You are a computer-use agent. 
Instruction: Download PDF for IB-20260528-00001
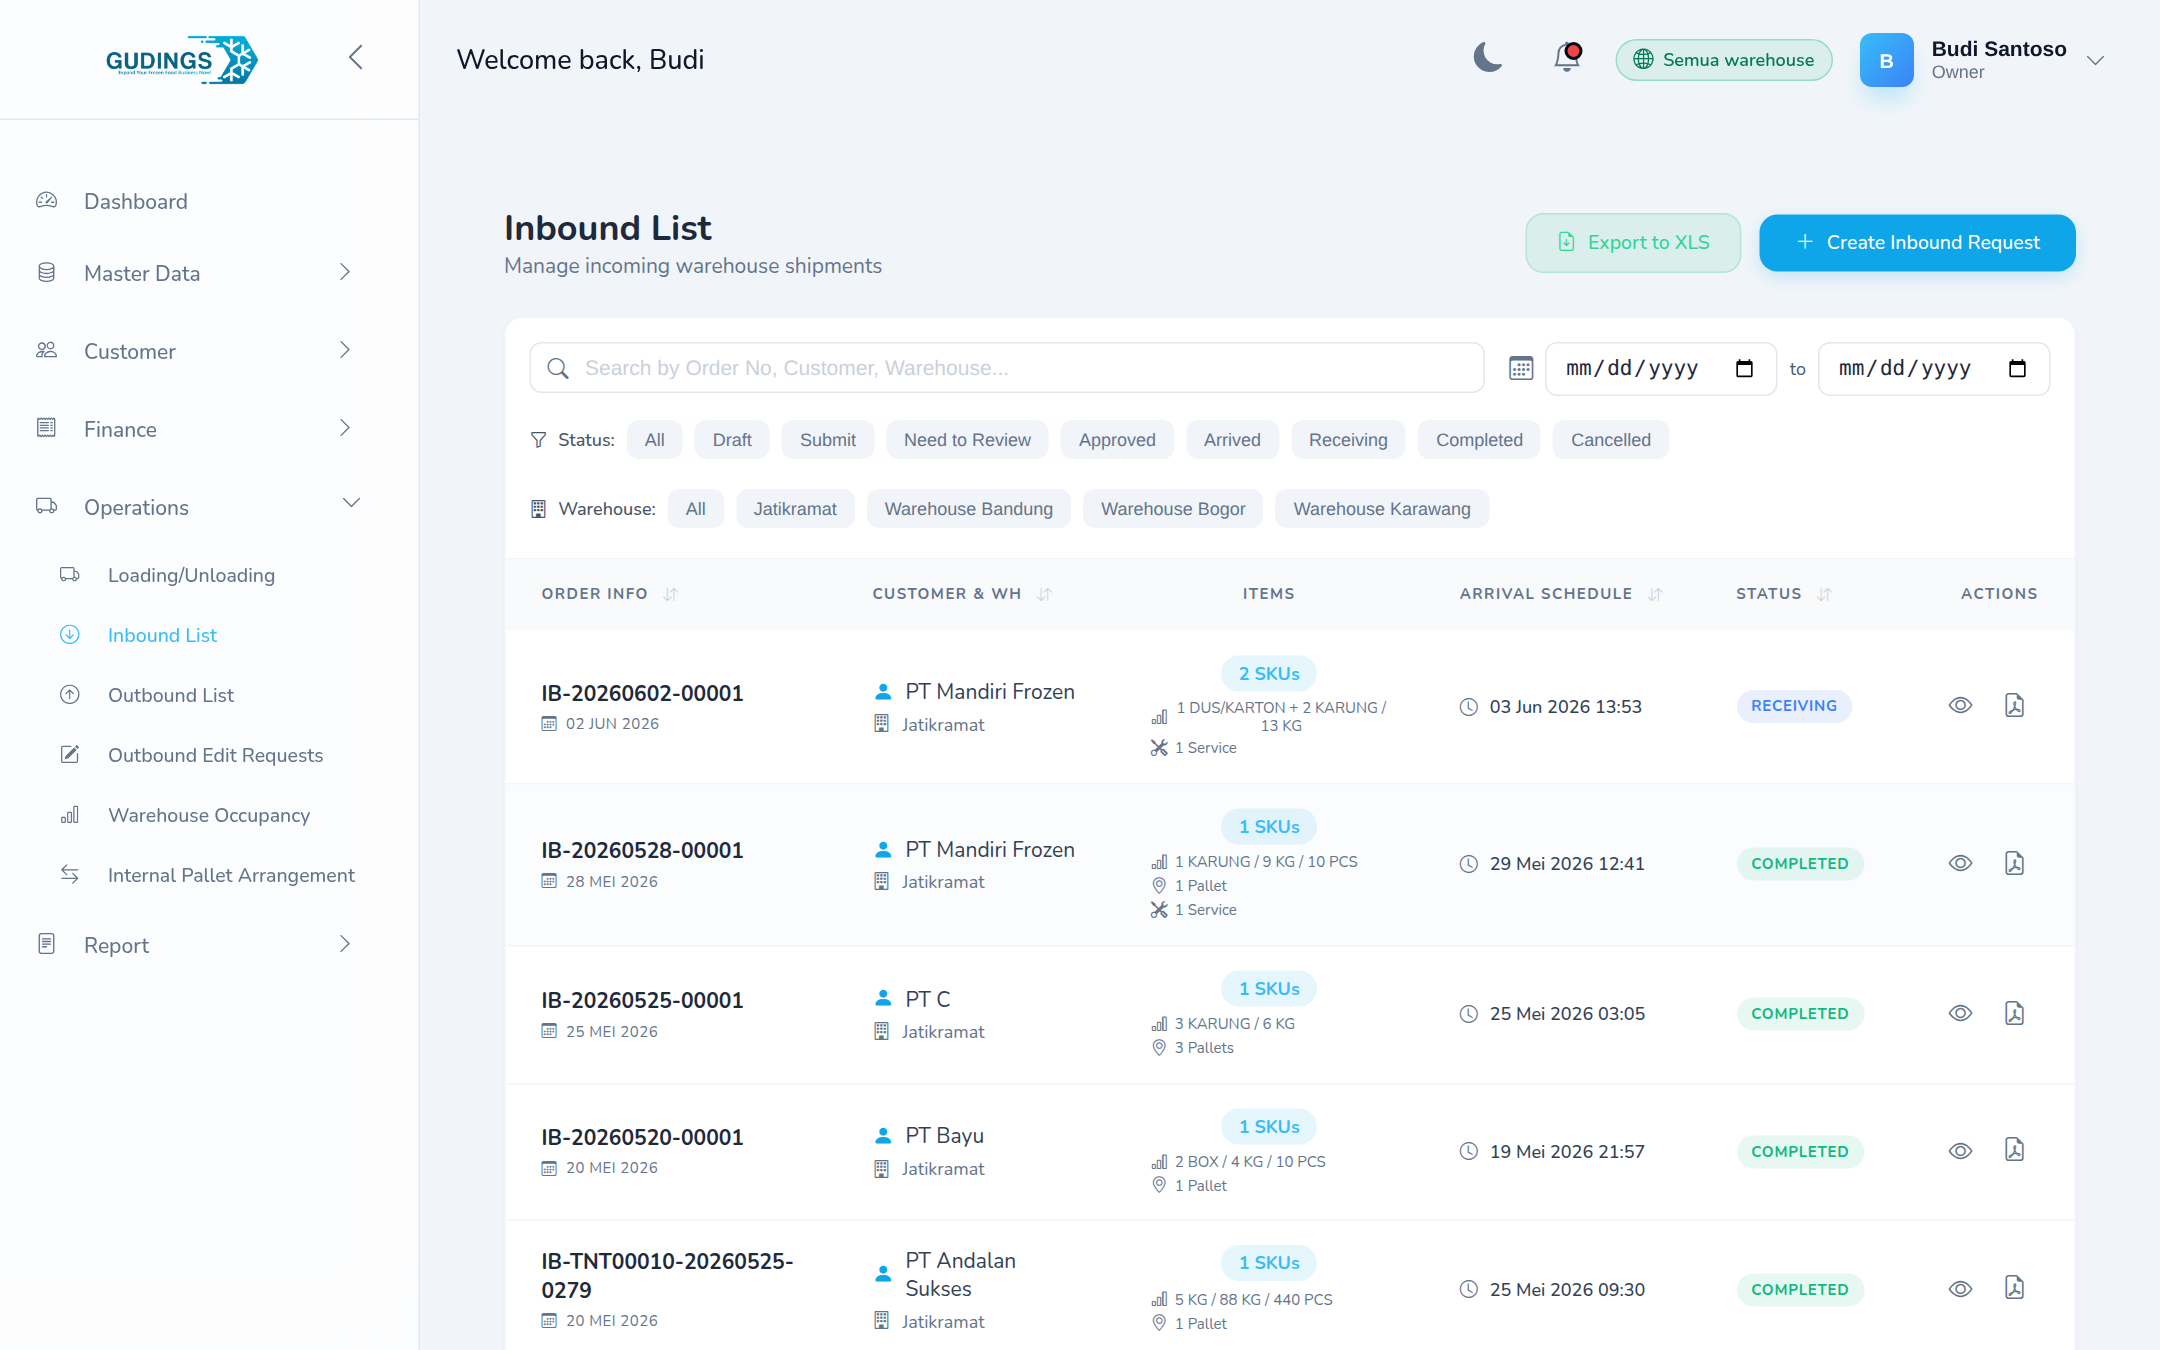tap(2014, 863)
